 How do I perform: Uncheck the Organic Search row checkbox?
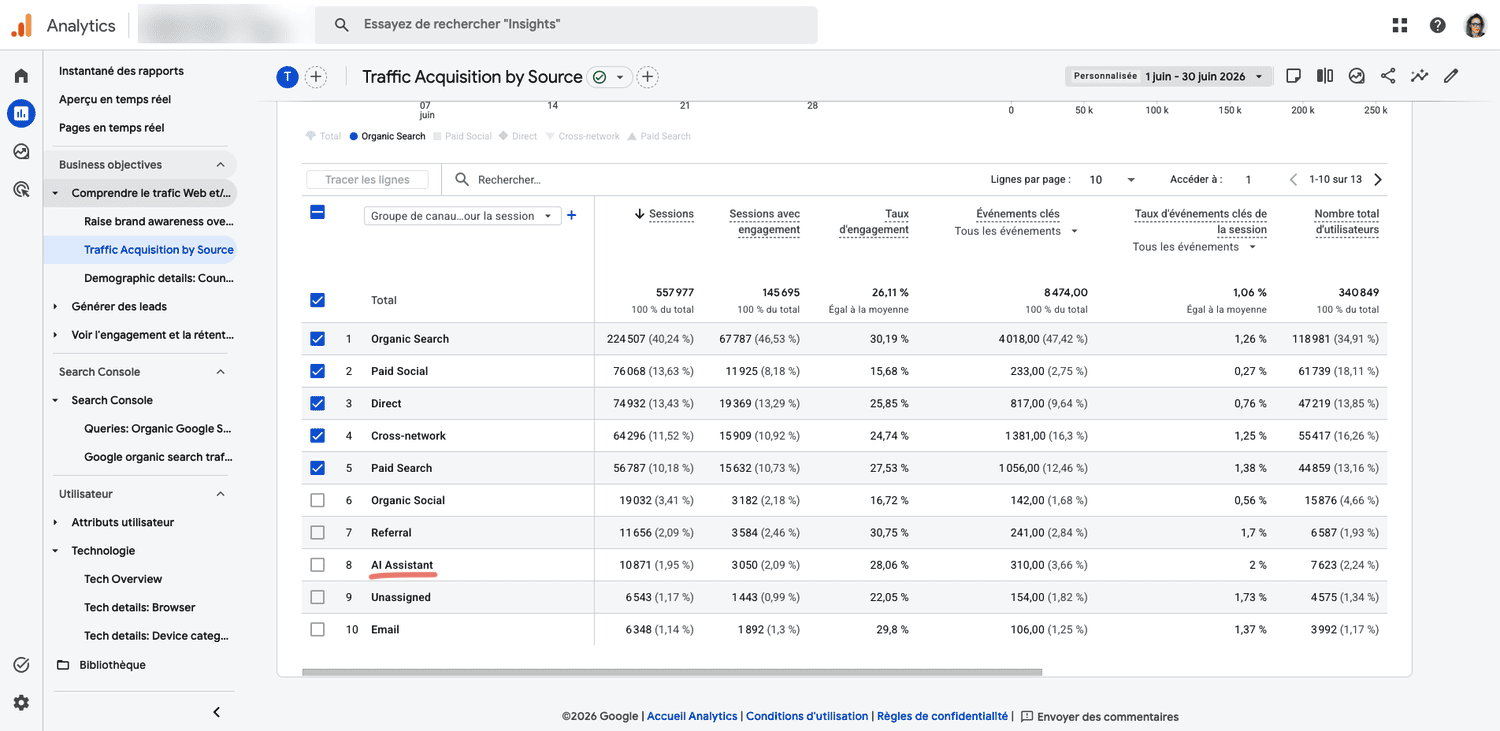tap(317, 339)
